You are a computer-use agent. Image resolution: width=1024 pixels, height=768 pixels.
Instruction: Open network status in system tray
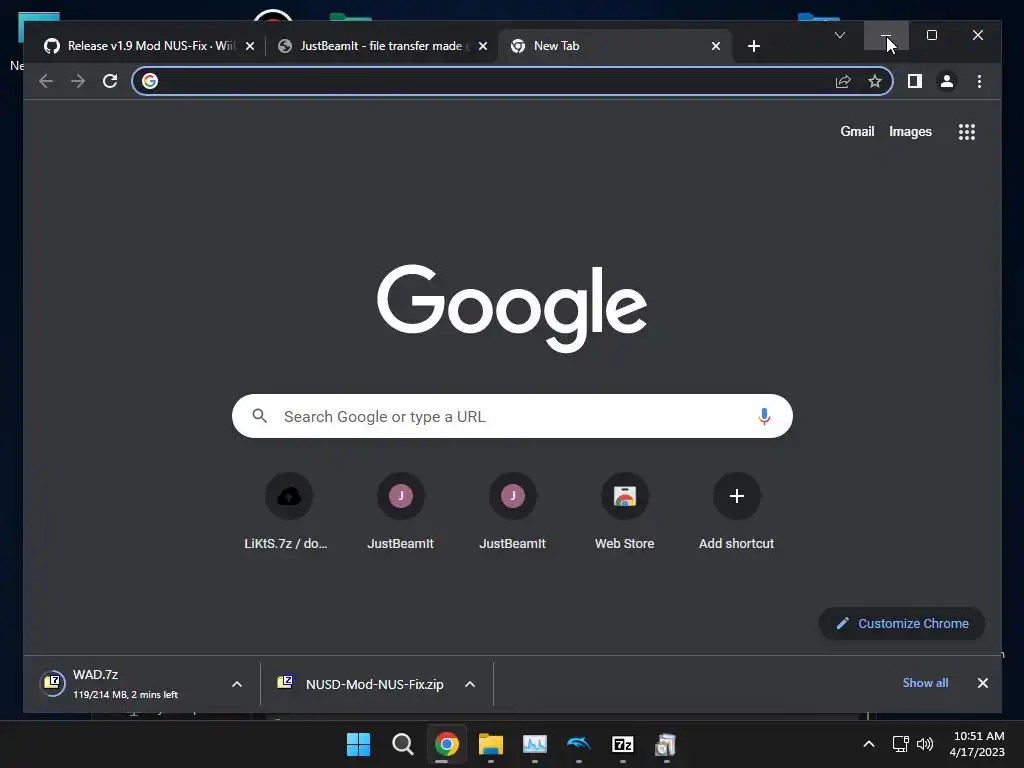click(901, 744)
